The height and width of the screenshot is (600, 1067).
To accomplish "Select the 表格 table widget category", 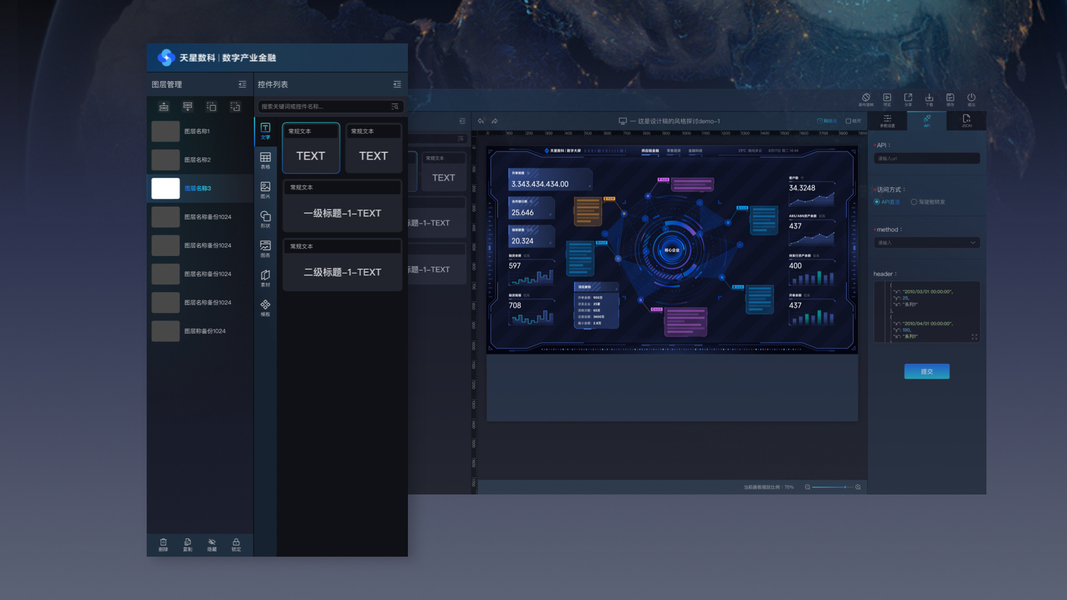I will (265, 161).
